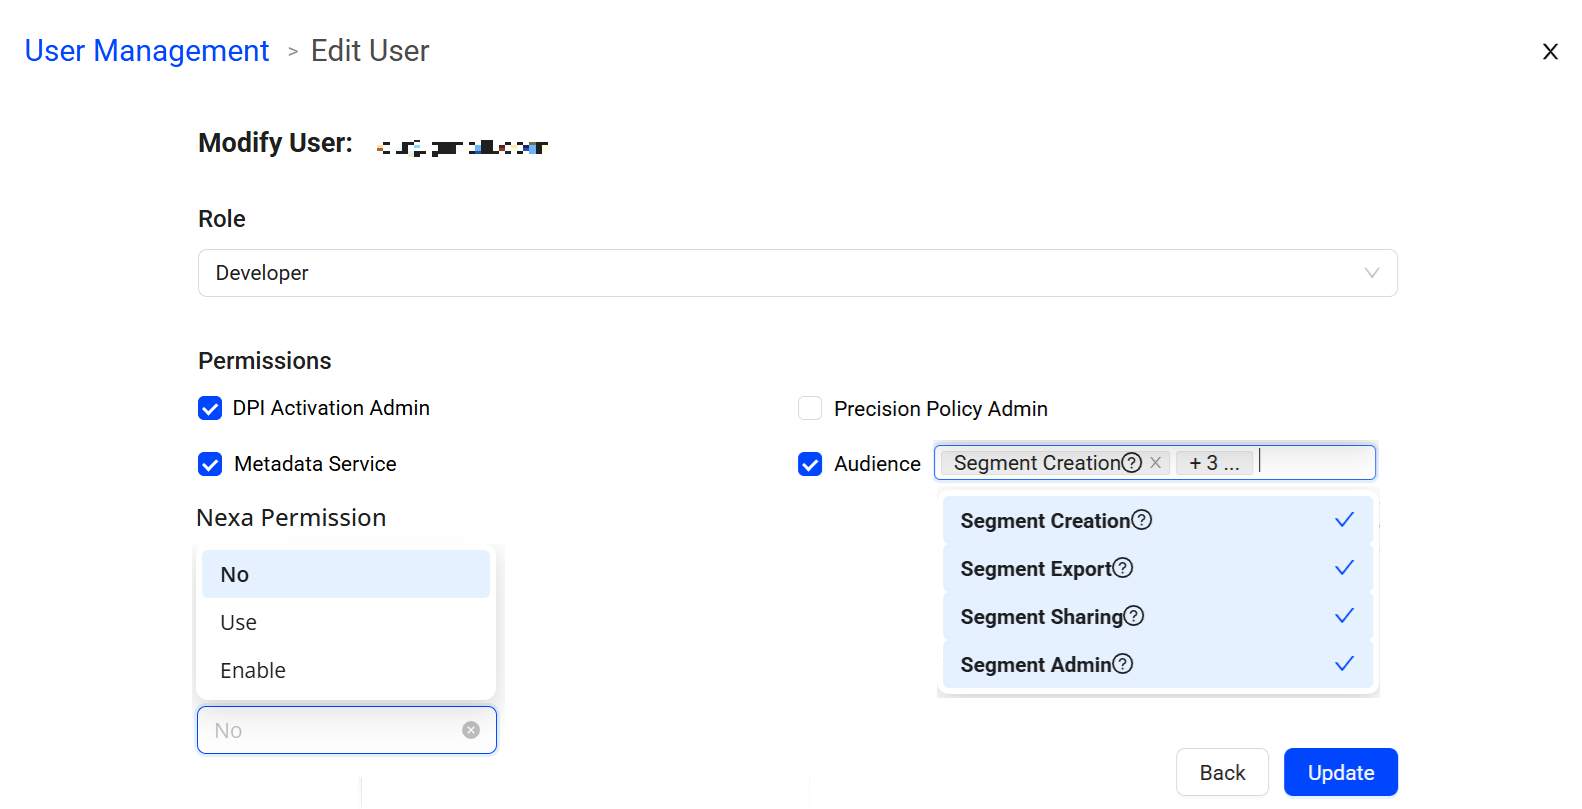1582x809 pixels.
Task: Choose Enable from Nexa Permission options
Action: click(253, 670)
